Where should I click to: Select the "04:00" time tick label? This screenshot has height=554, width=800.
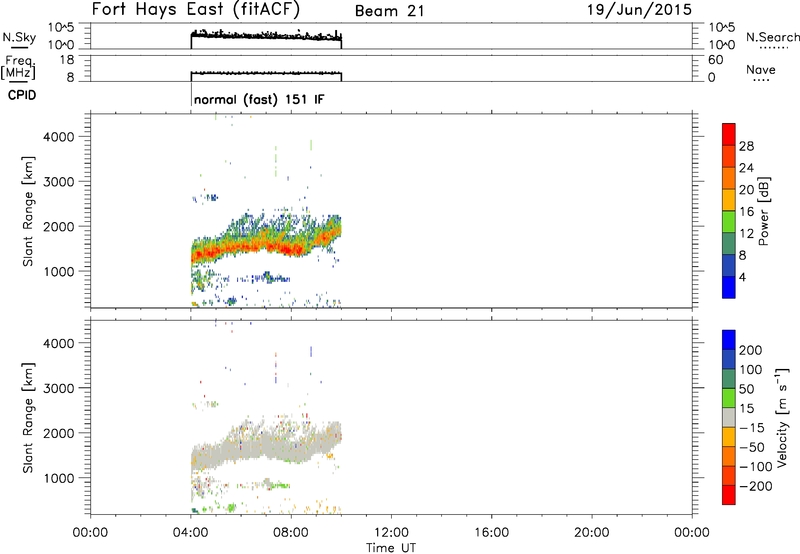[190, 533]
